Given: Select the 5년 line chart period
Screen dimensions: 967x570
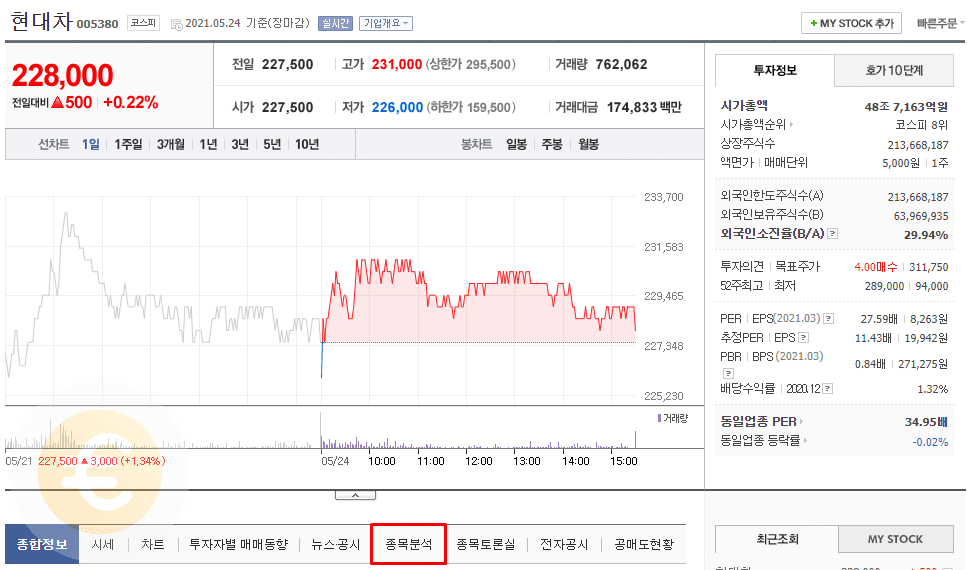Looking at the screenshot, I should [272, 144].
